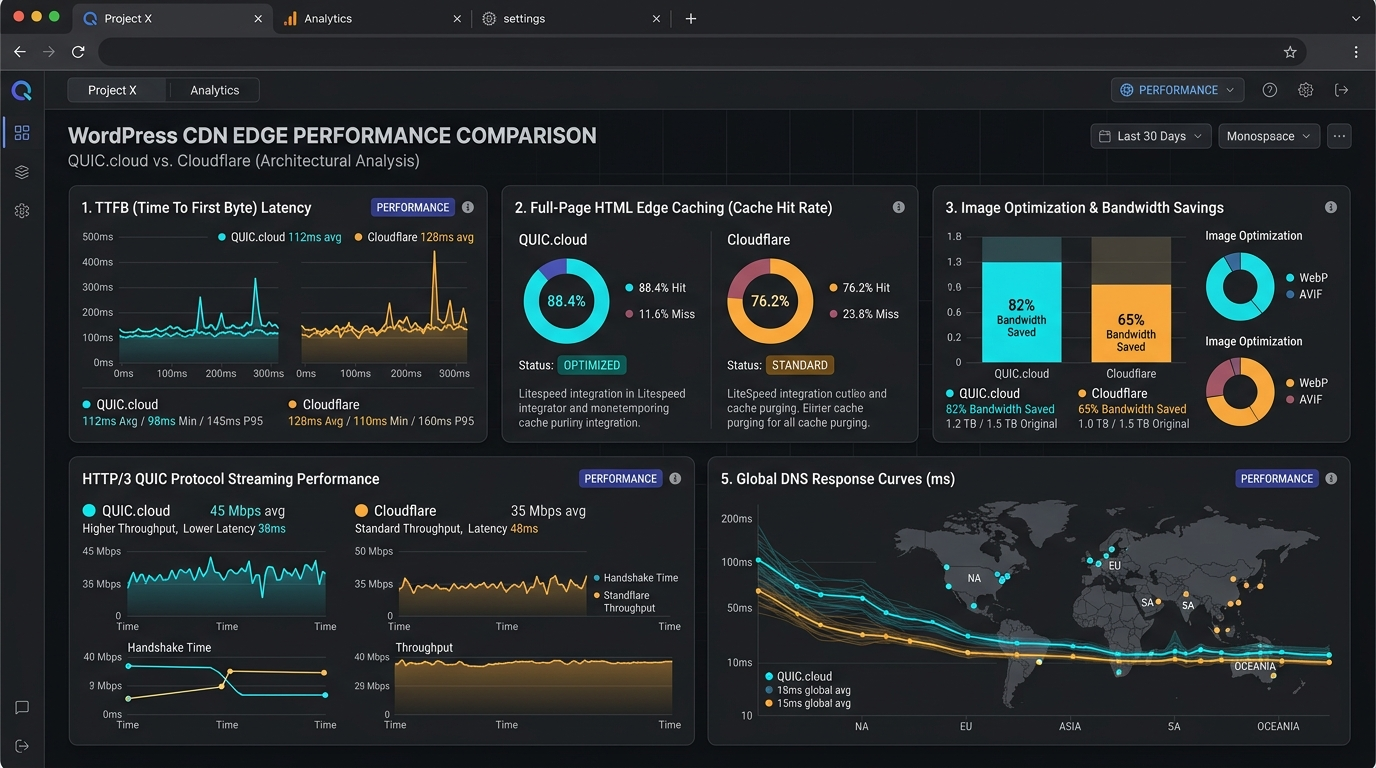The height and width of the screenshot is (768, 1376).
Task: Click the 76.2% Cloudflare donut chart
Action: tap(770, 301)
